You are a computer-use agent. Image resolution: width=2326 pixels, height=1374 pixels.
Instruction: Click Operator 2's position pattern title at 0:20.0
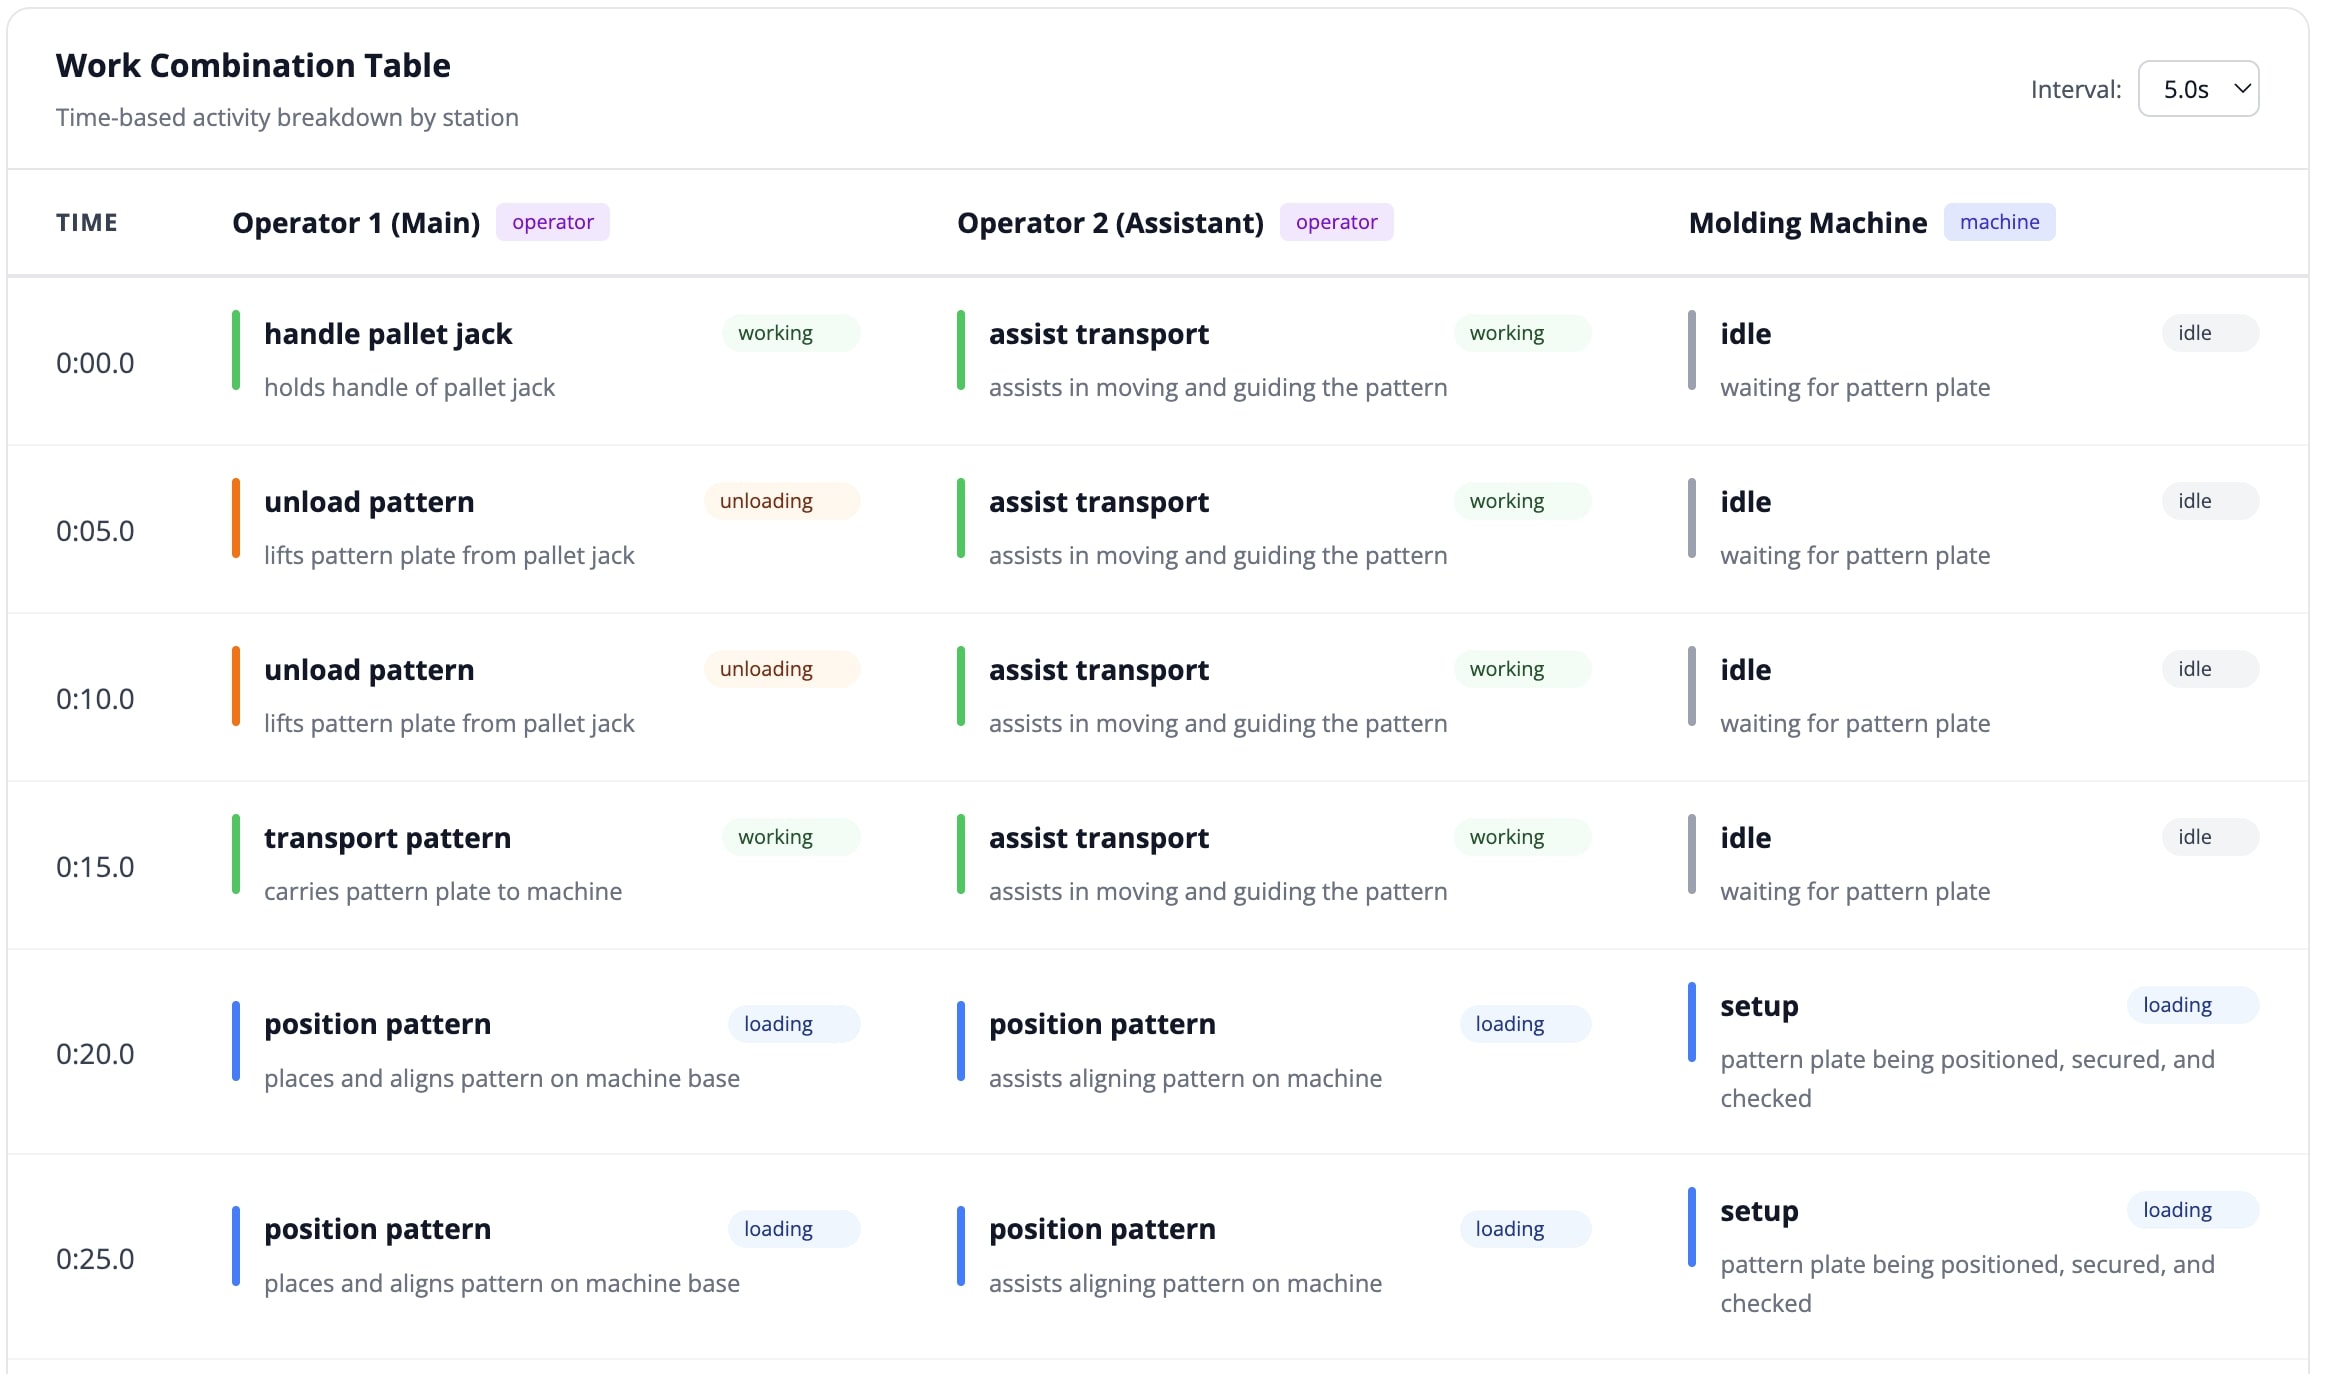pyautogui.click(x=1102, y=1024)
